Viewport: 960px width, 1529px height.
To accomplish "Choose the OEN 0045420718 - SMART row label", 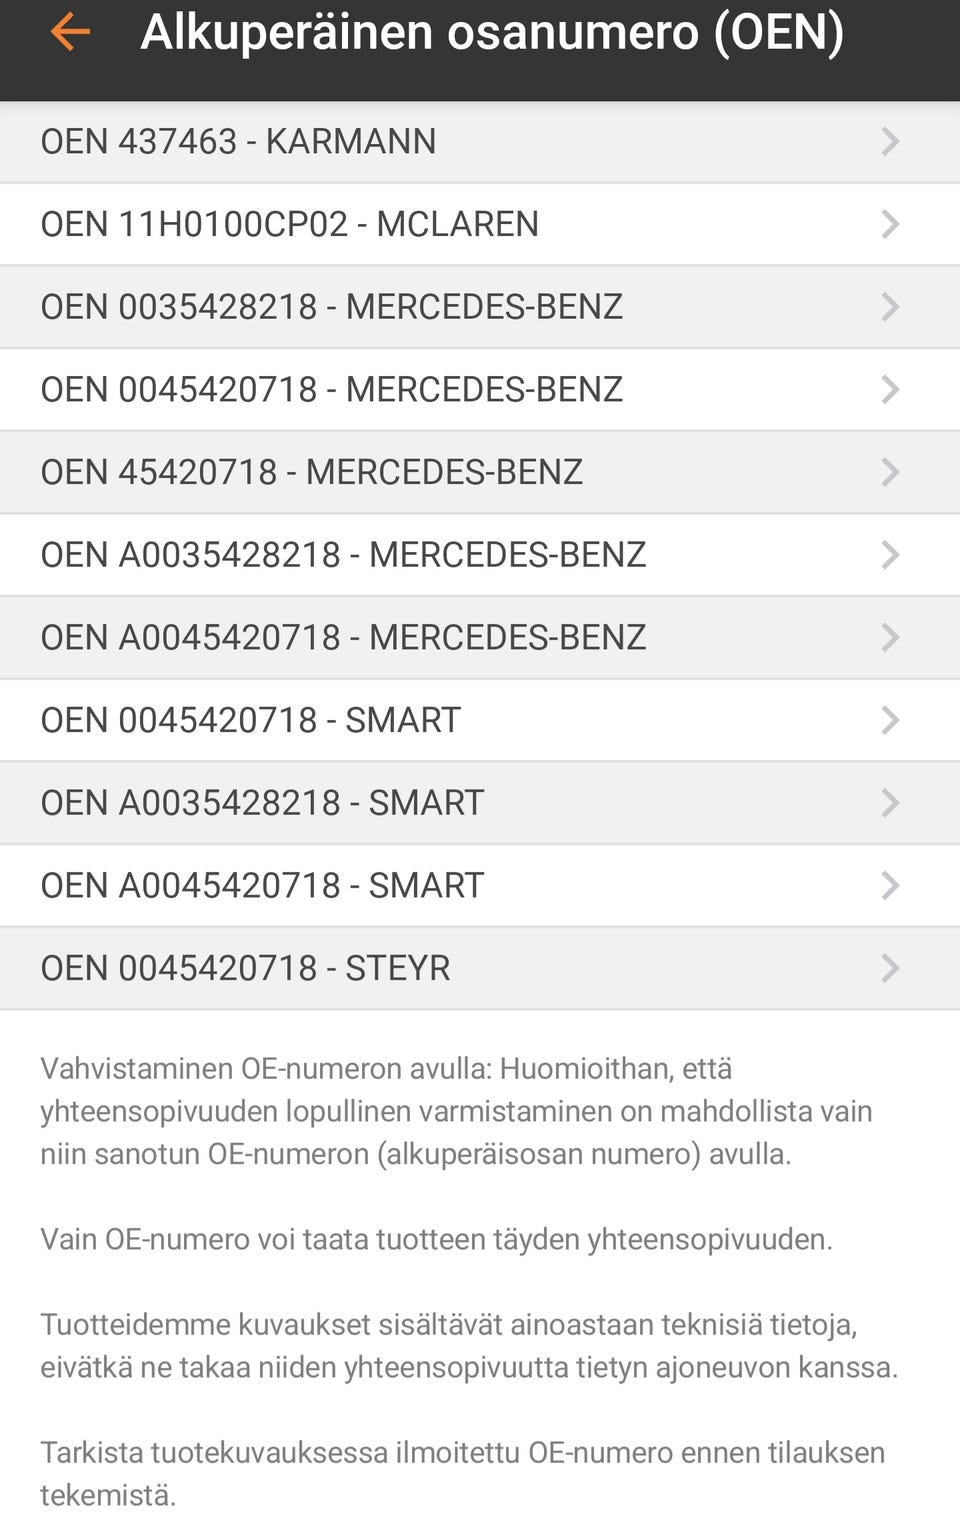I will (251, 720).
